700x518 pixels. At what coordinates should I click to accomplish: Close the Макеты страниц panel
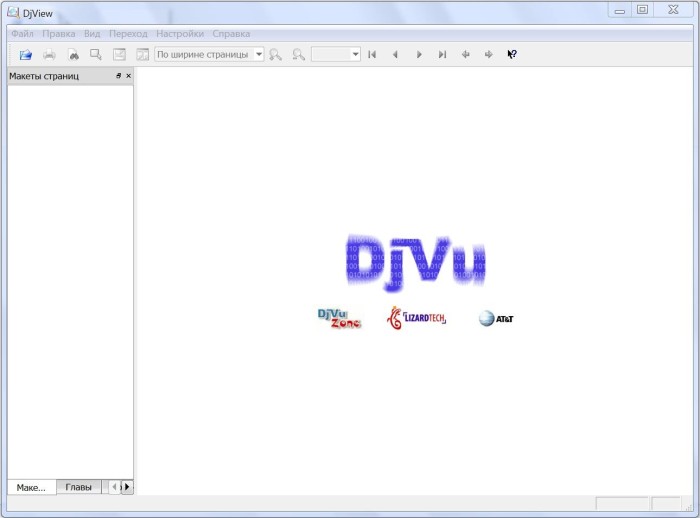(x=129, y=76)
